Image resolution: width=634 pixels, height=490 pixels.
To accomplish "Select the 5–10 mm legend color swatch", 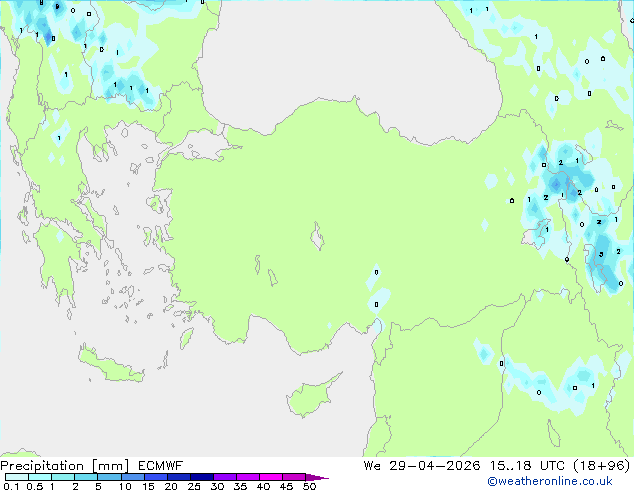I will pyautogui.click(x=109, y=477).
